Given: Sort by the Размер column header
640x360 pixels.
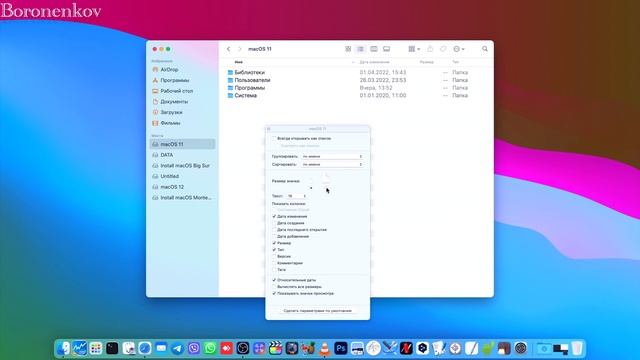Looking at the screenshot, I should (427, 62).
